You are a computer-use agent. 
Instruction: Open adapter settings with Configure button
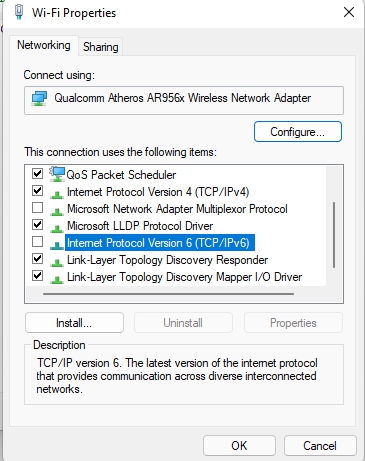click(x=298, y=132)
